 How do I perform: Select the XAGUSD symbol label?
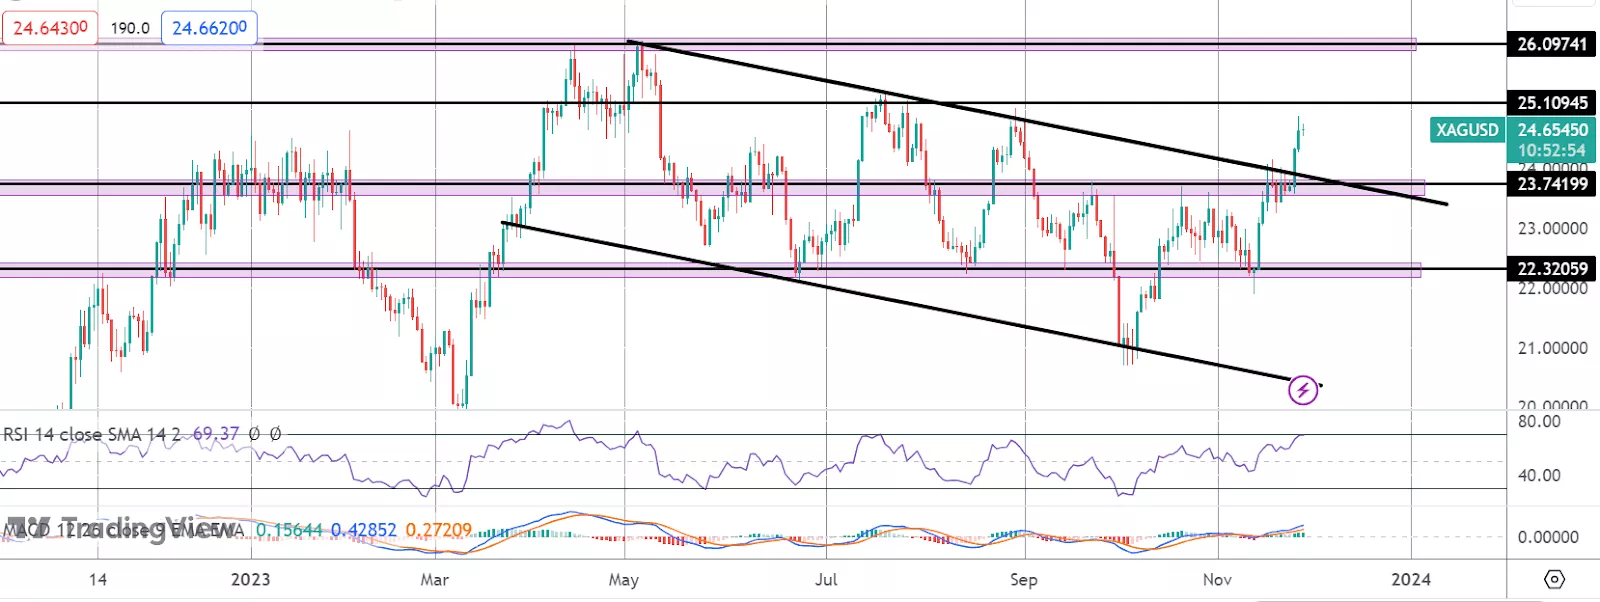[1467, 130]
